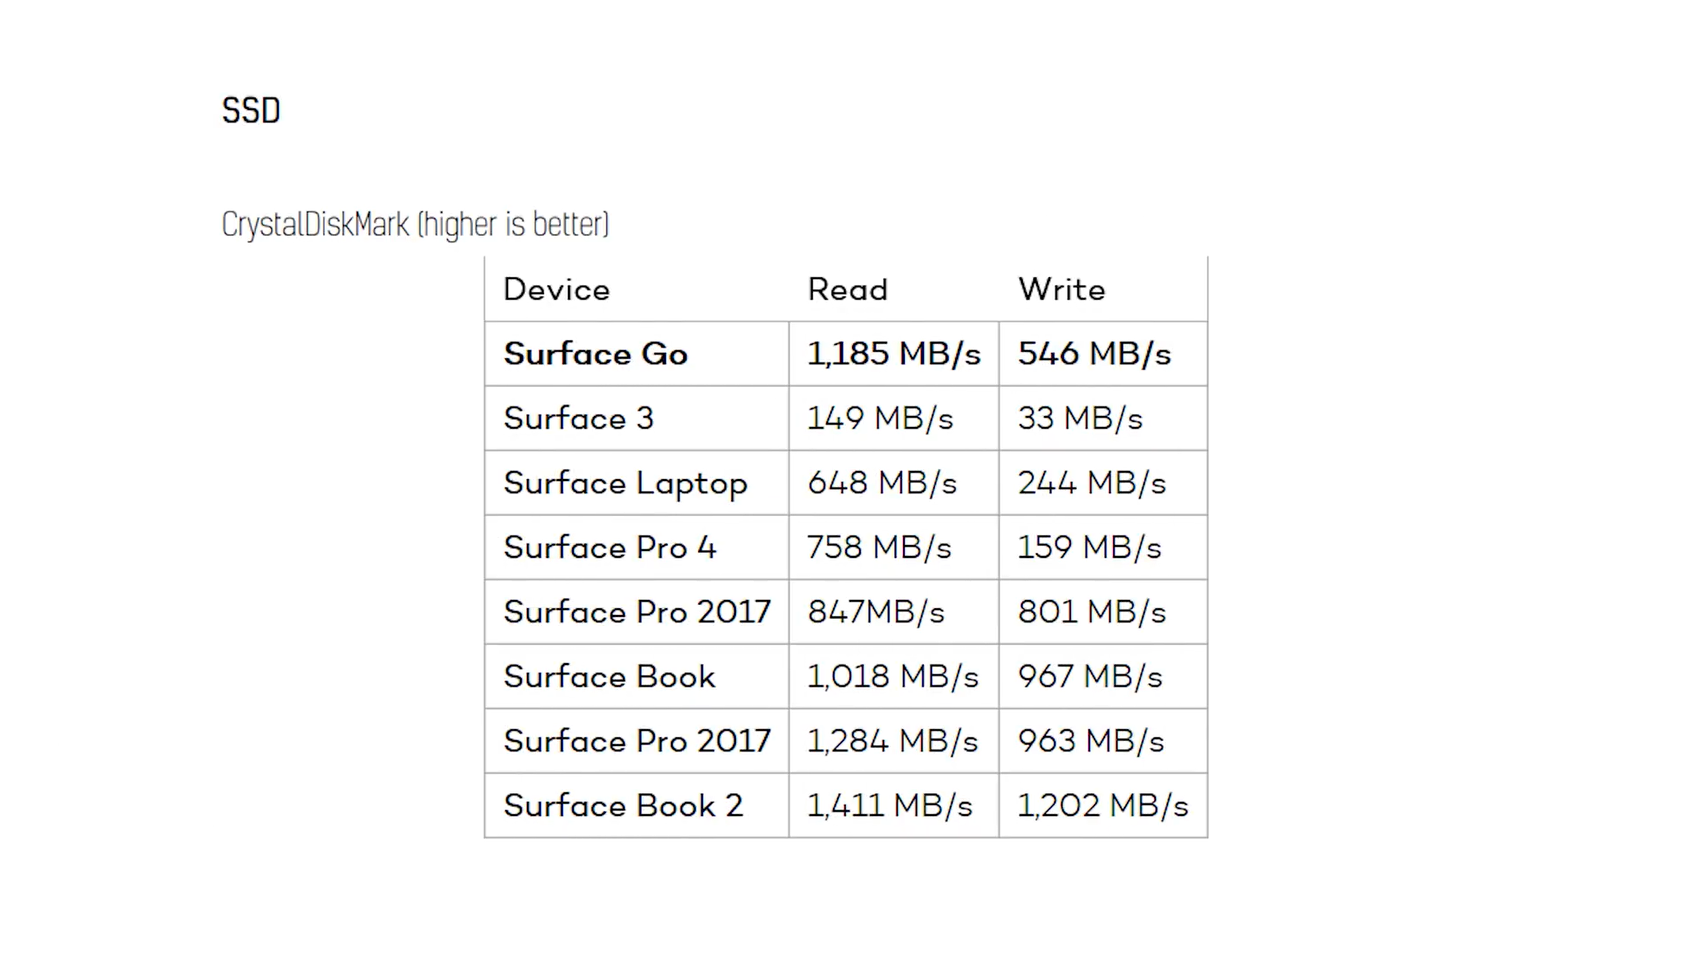The width and height of the screenshot is (1700, 955).
Task: Click the SSD heading
Action: 251,110
